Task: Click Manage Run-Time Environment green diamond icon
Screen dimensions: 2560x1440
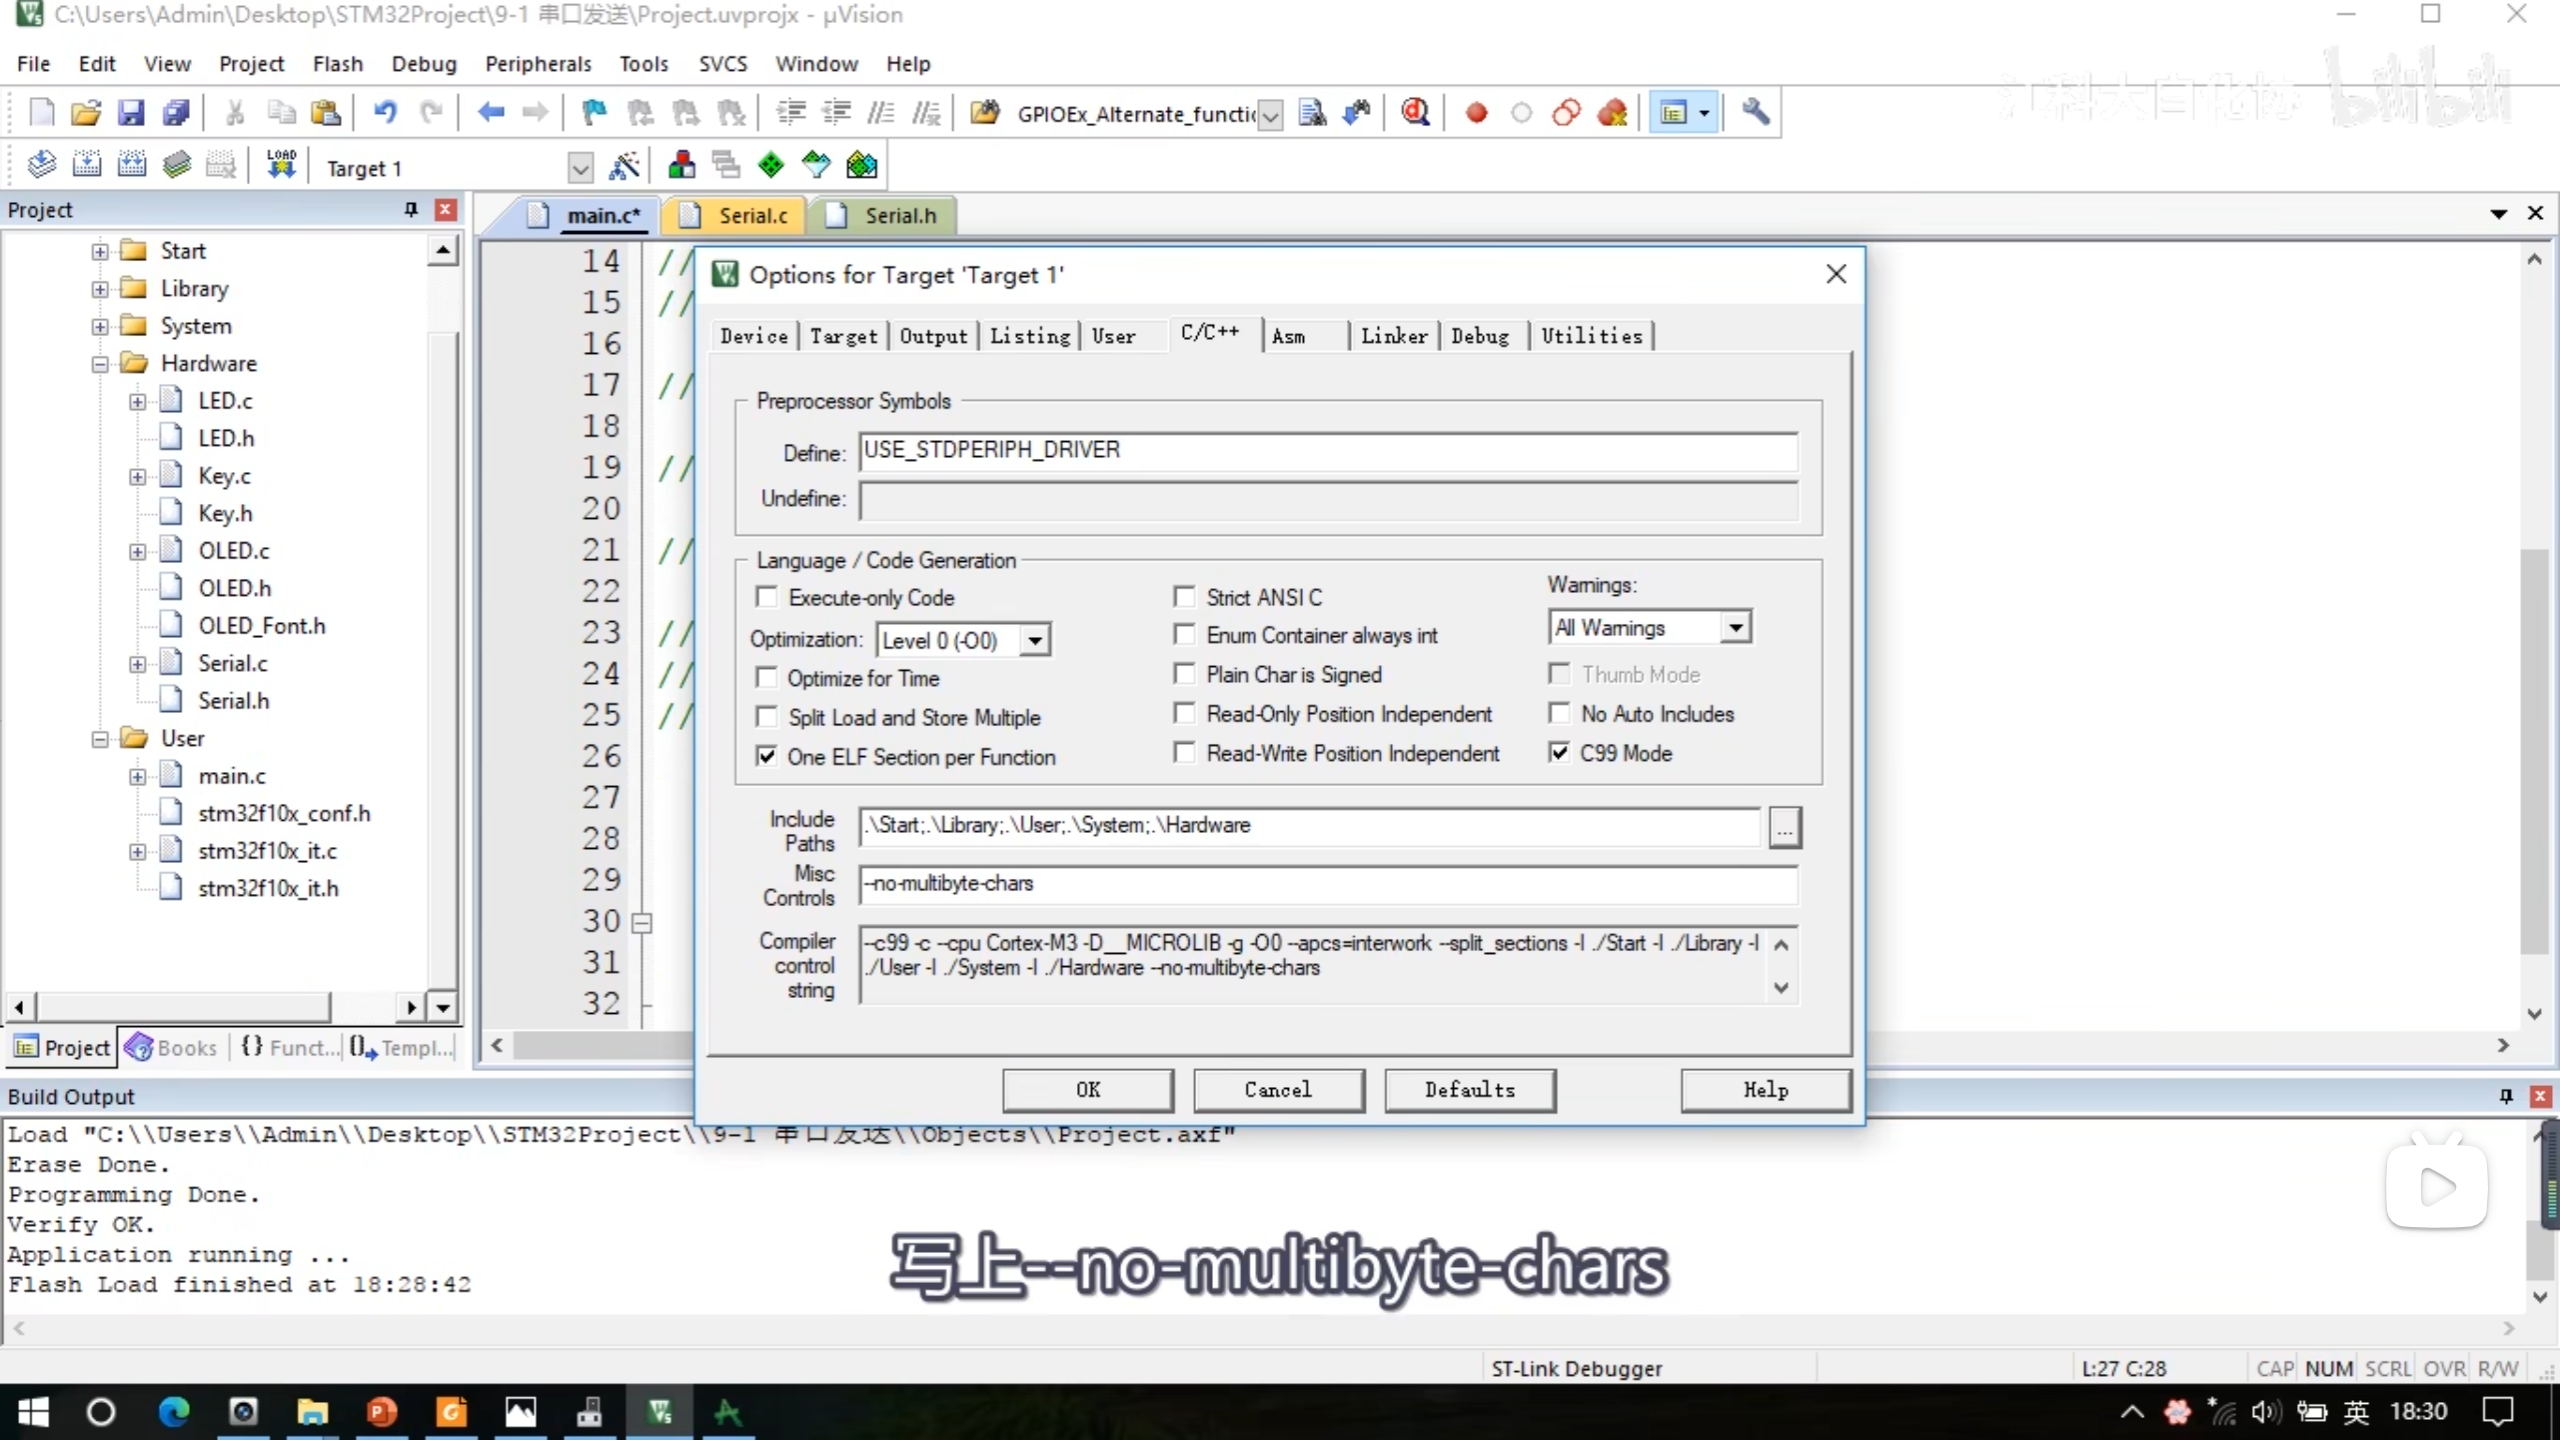Action: coord(771,165)
